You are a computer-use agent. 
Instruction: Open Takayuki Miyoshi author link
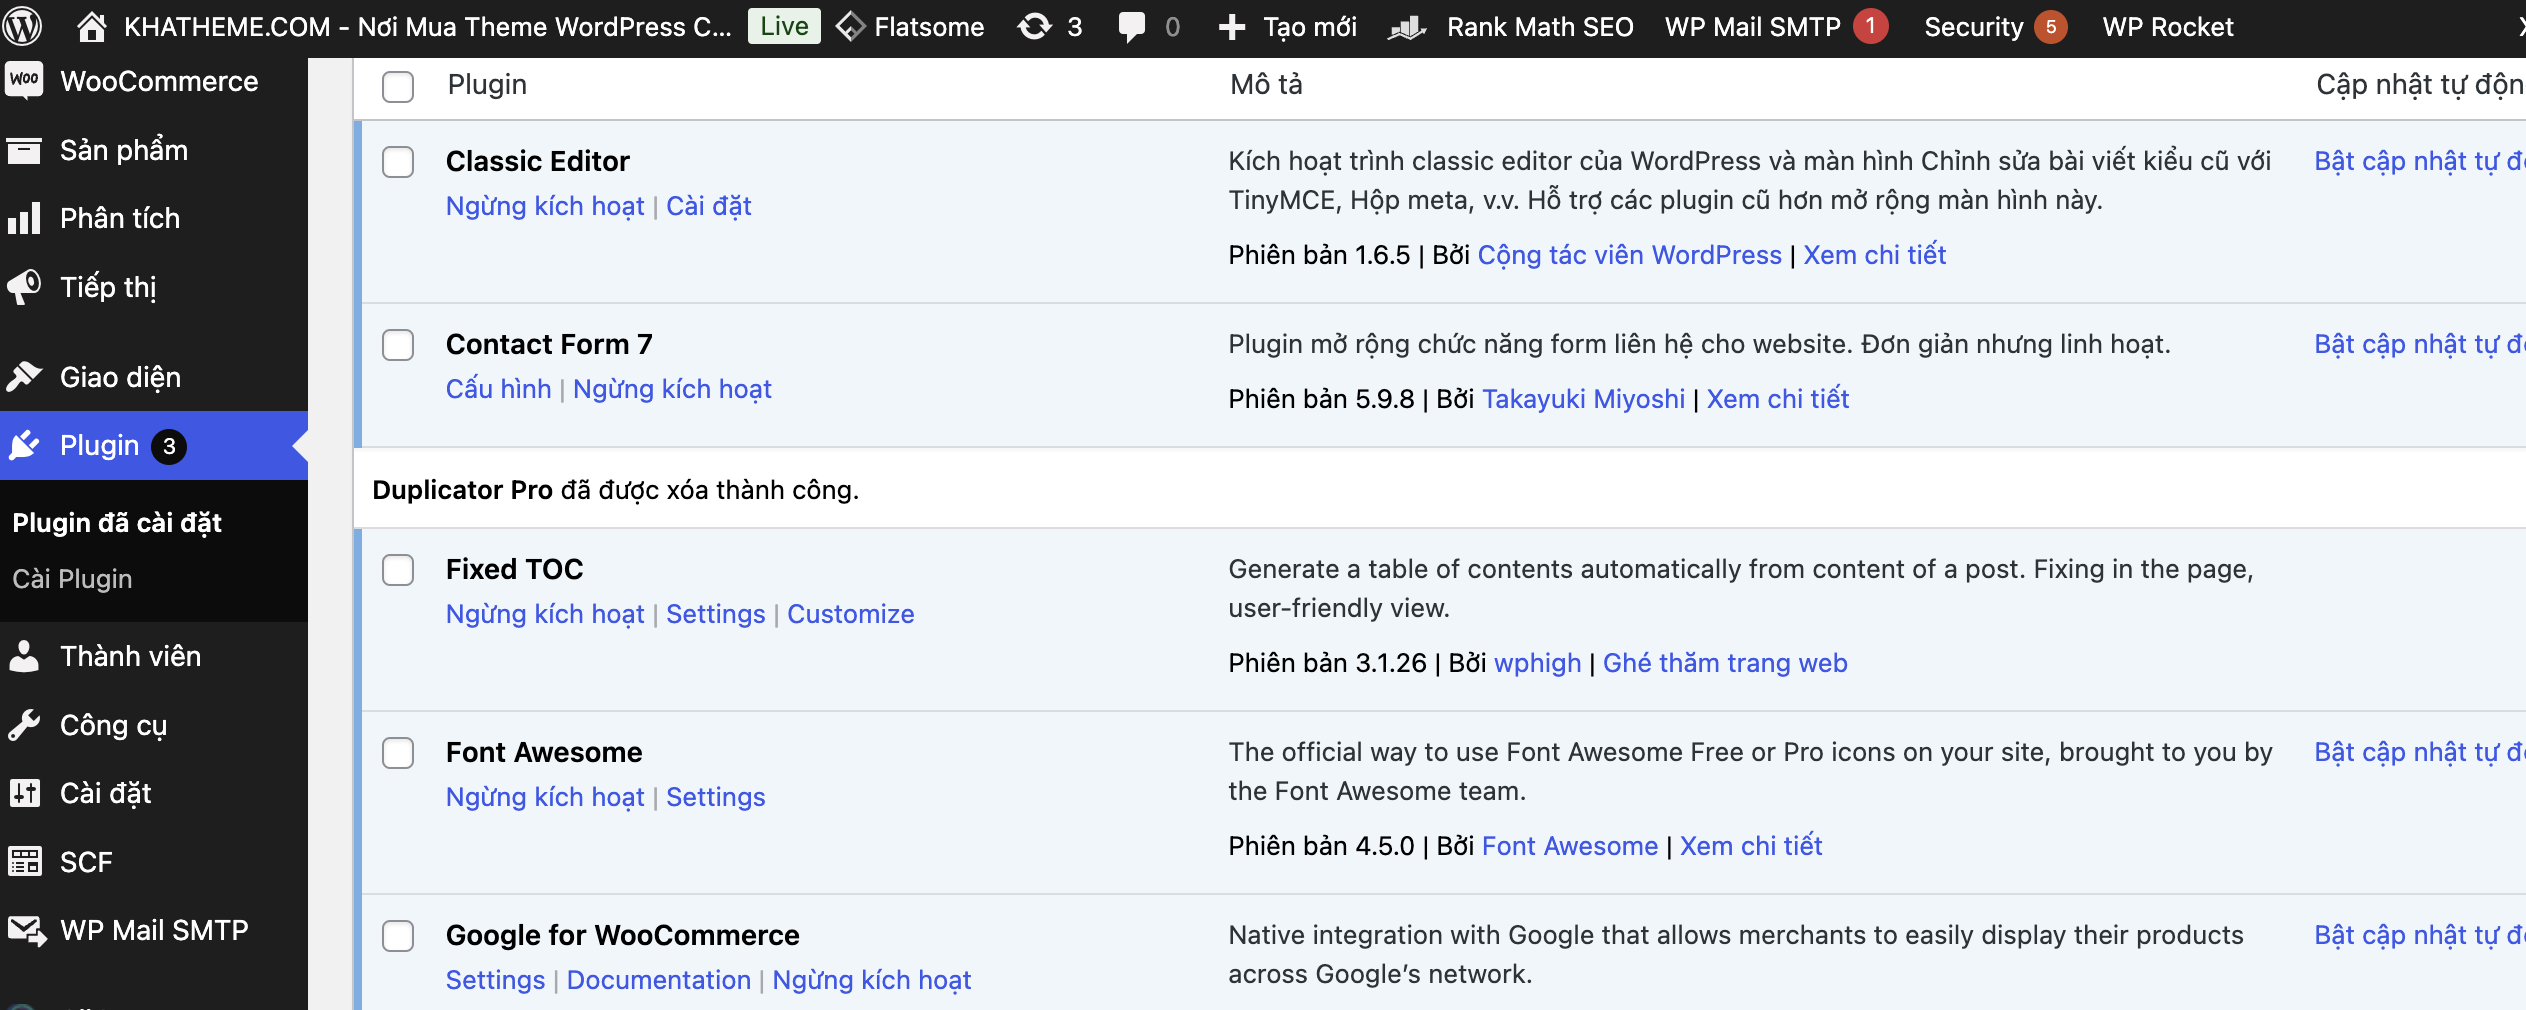(x=1584, y=399)
